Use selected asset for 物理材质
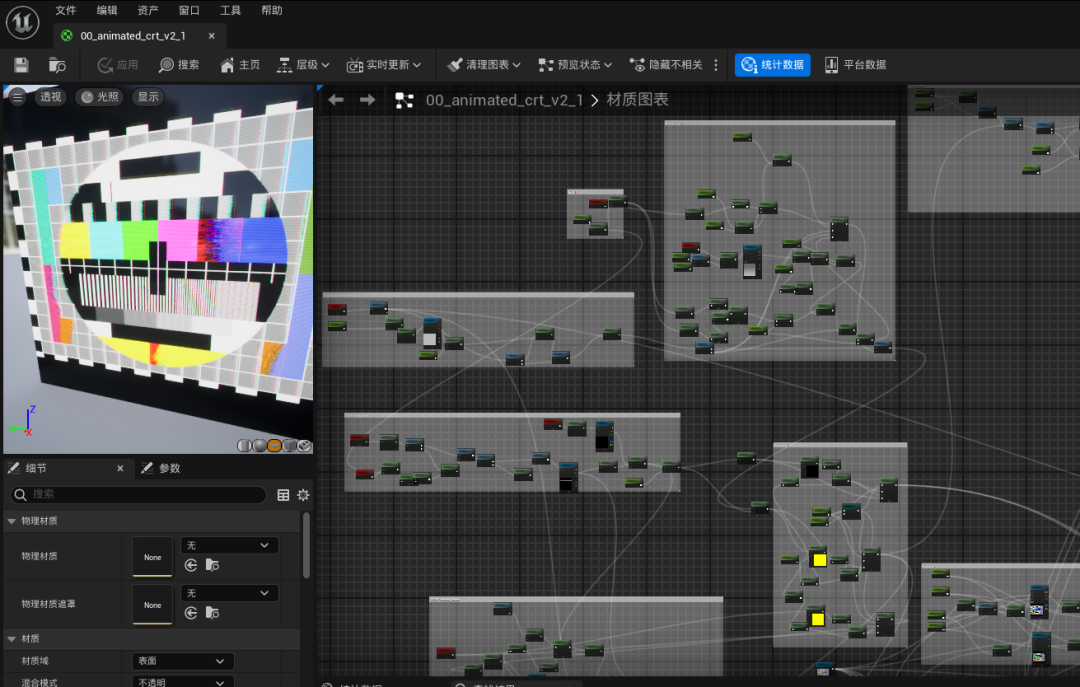This screenshot has width=1080, height=687. pos(191,565)
